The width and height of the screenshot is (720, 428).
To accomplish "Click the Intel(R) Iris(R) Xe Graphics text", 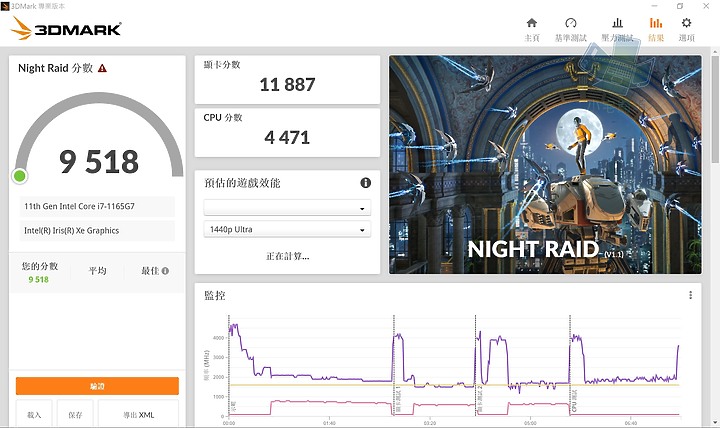I will (x=72, y=231).
